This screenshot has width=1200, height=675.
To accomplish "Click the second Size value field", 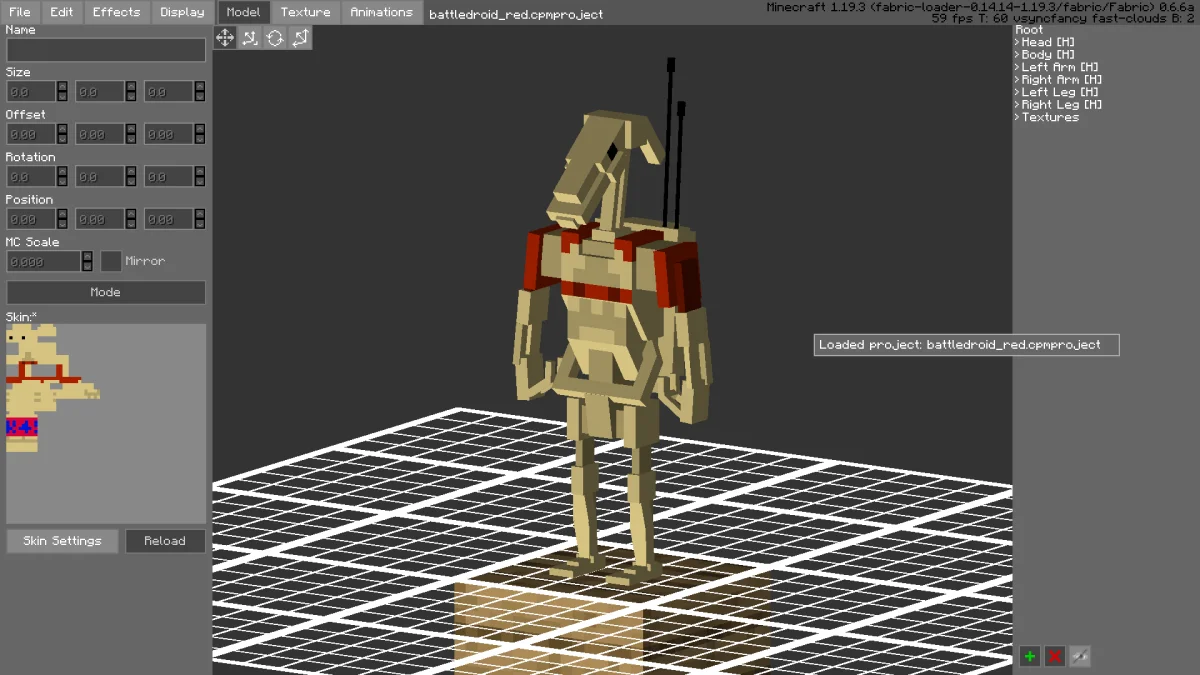I will [100, 92].
